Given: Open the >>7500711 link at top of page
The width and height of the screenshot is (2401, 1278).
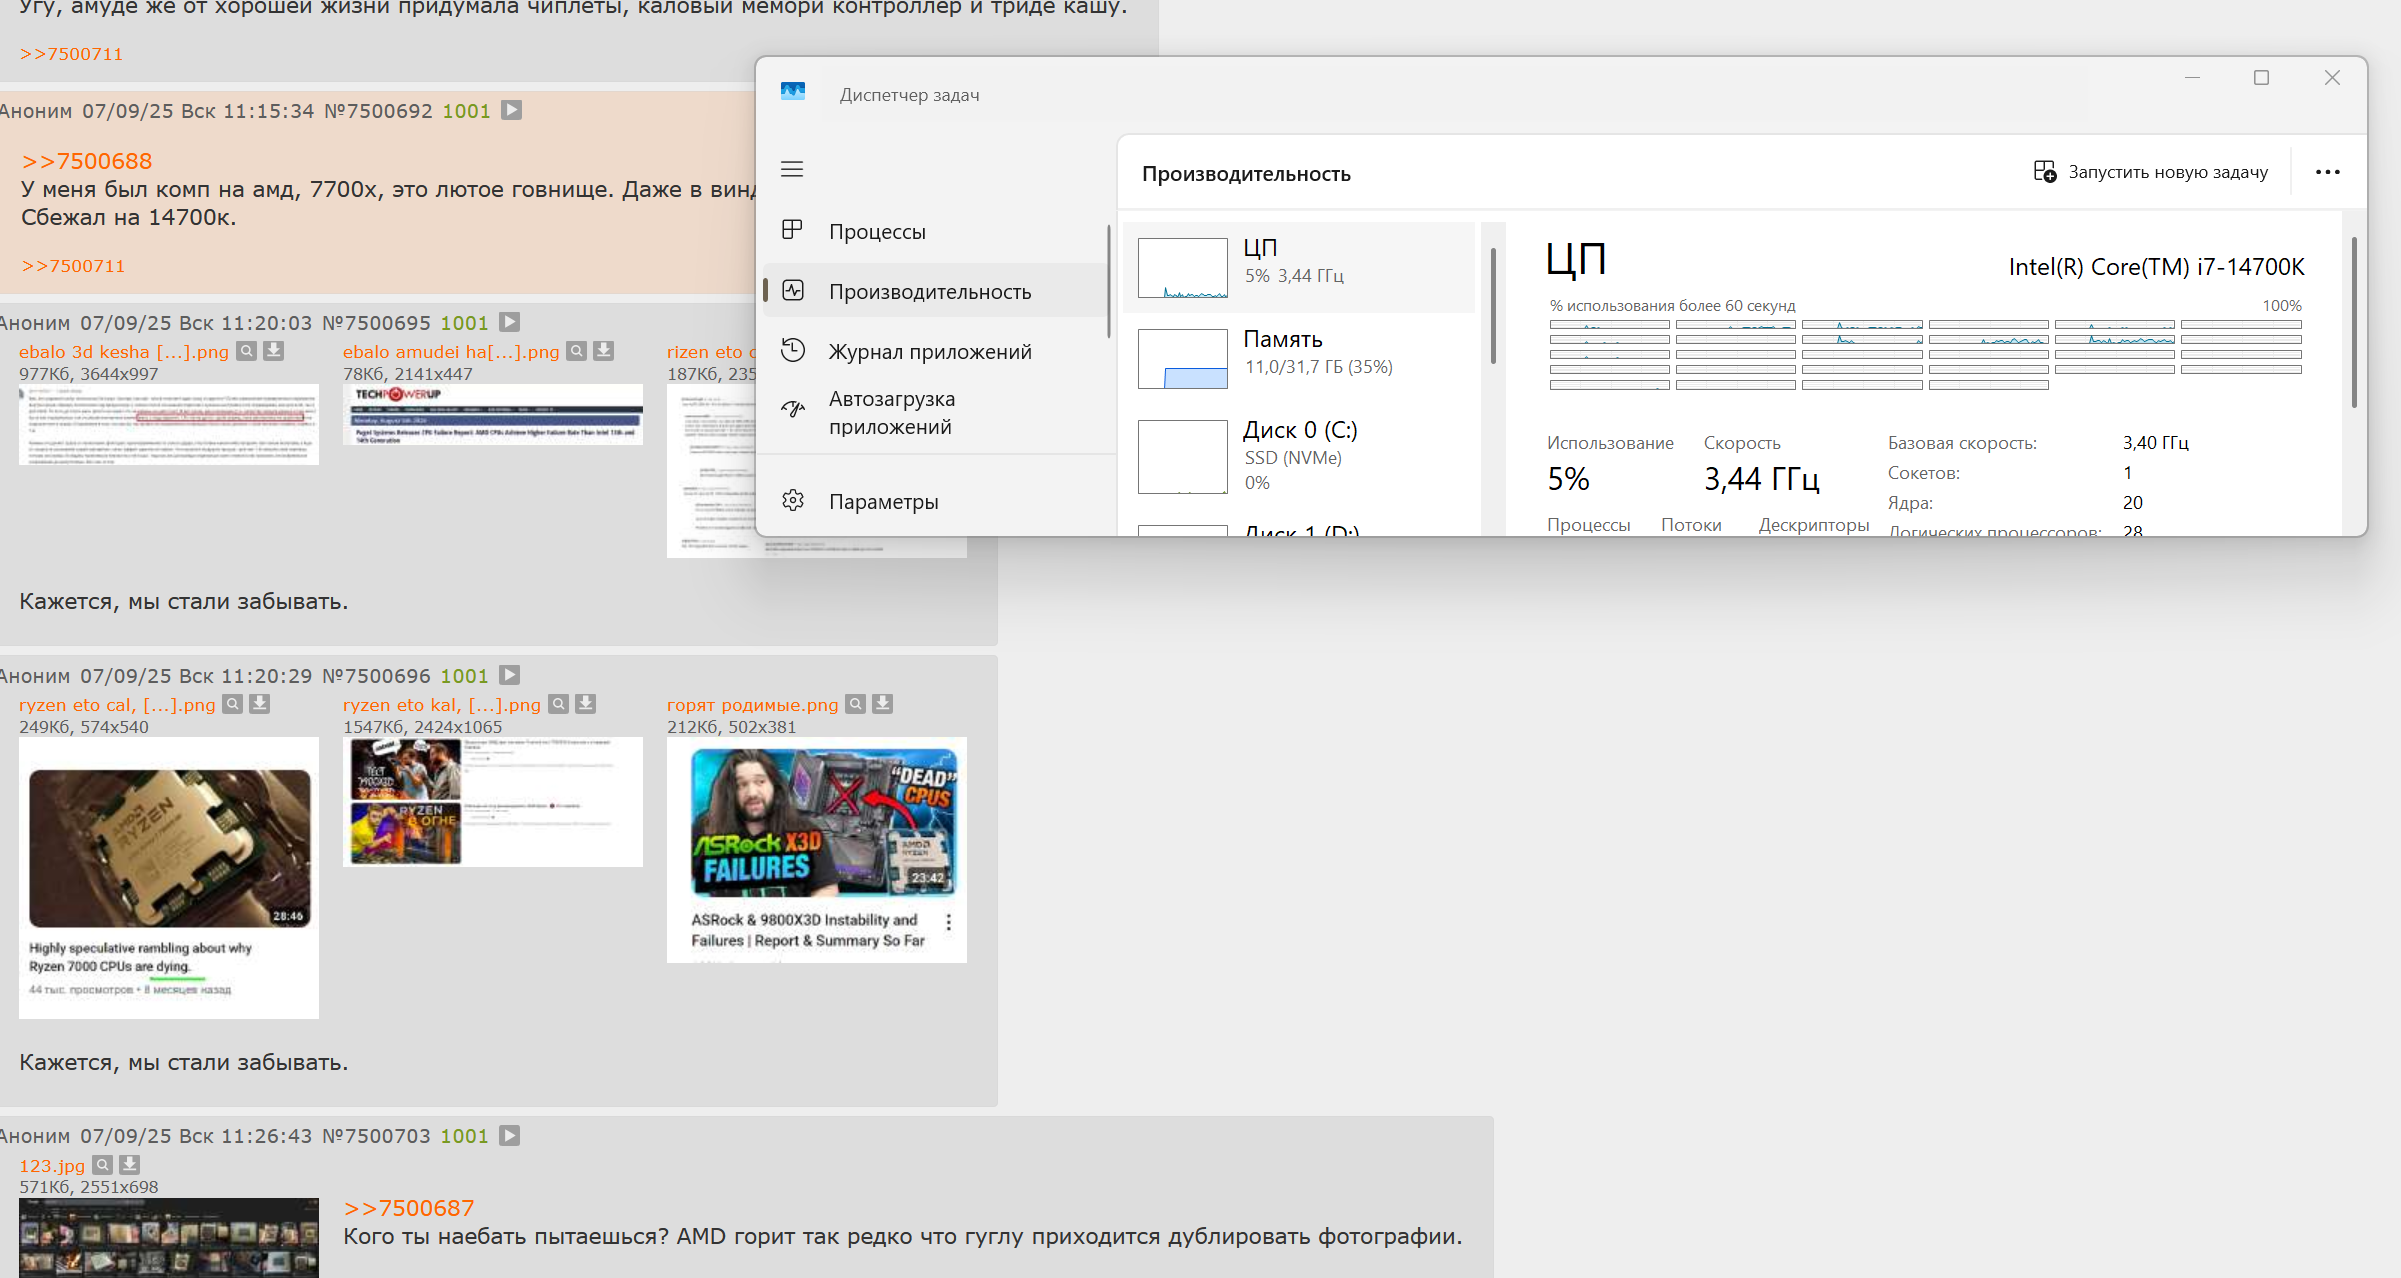Looking at the screenshot, I should tap(71, 54).
